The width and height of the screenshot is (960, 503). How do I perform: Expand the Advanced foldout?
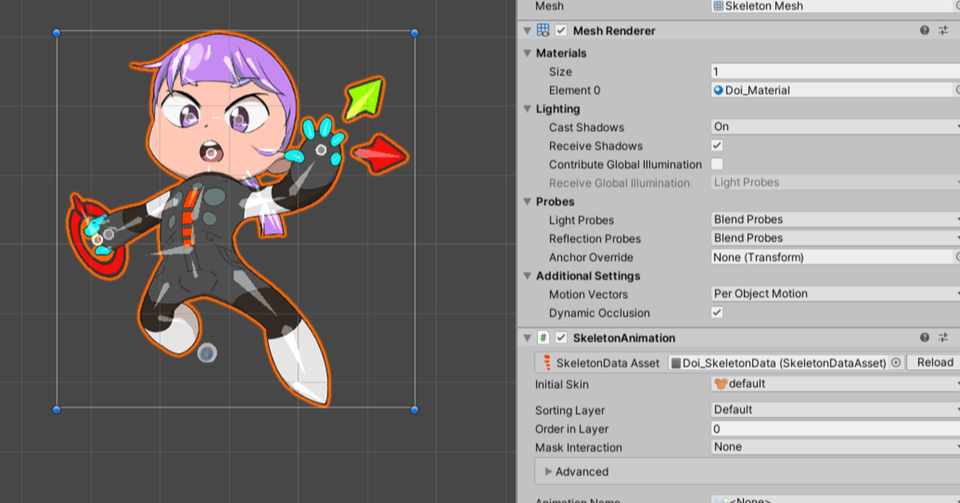point(549,472)
